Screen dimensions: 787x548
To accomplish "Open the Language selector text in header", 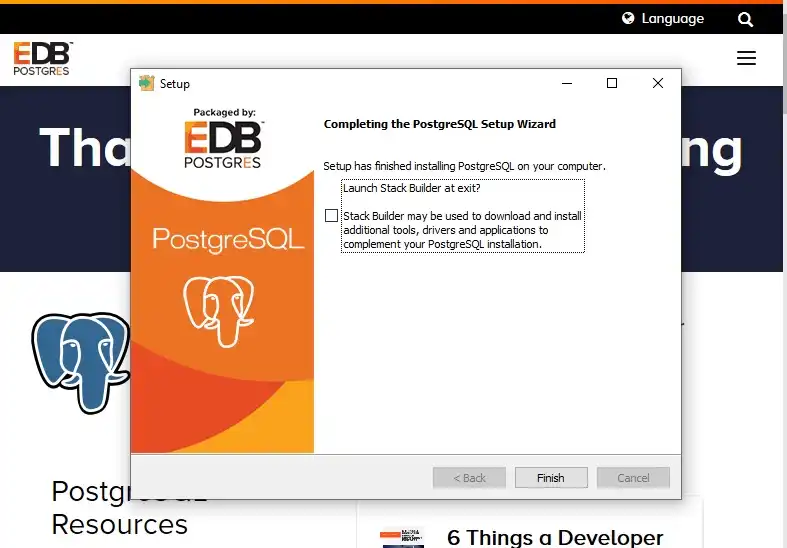I will 672,19.
